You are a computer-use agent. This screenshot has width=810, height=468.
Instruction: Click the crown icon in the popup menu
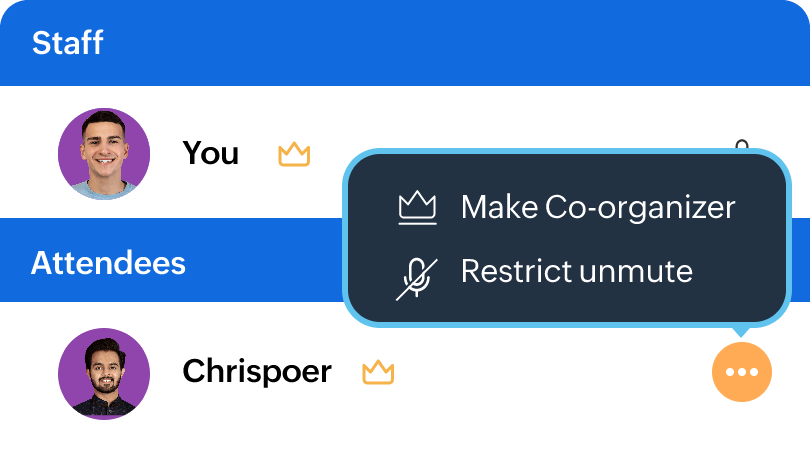[418, 207]
